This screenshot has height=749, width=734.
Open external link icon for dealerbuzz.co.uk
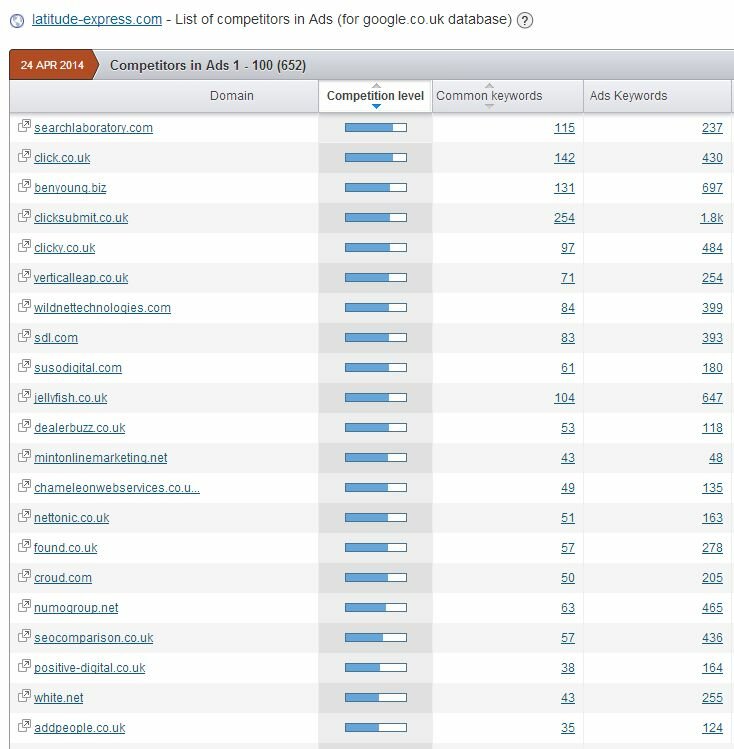click(24, 426)
